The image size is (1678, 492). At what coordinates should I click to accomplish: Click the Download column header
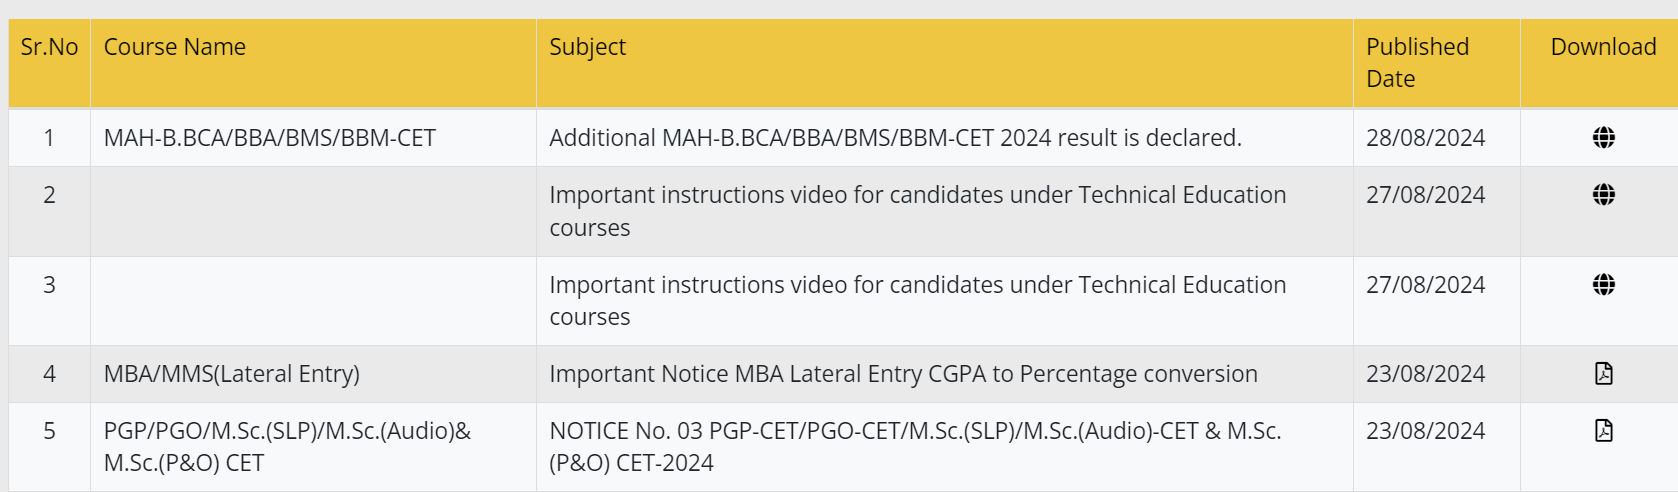tap(1603, 47)
